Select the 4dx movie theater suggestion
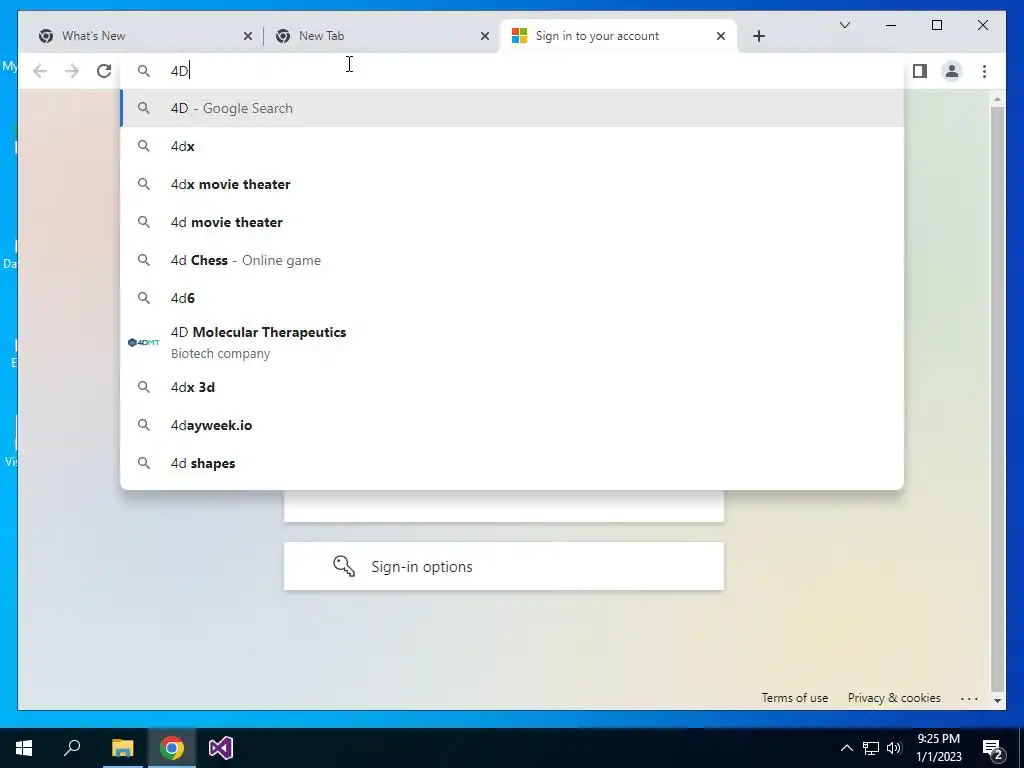The image size is (1024, 768). [513, 184]
